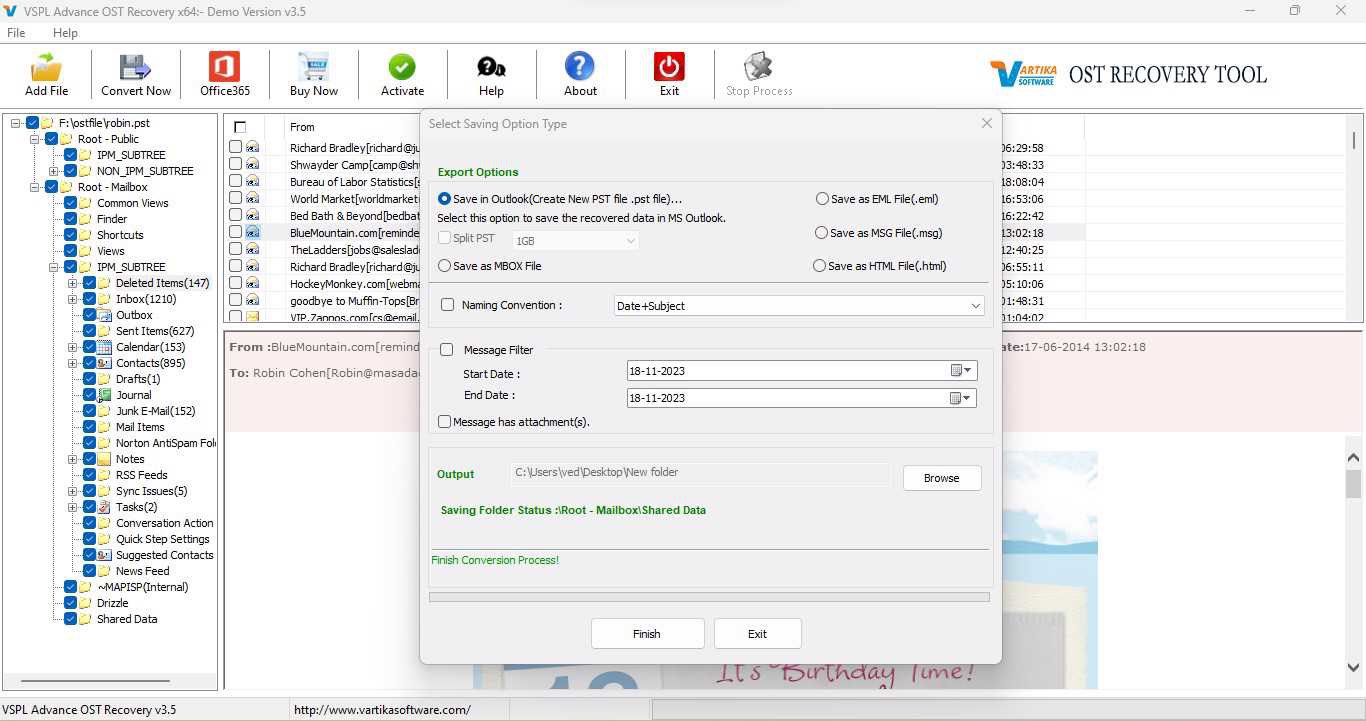
Task: Click the Buy Now cart icon
Action: point(313,67)
